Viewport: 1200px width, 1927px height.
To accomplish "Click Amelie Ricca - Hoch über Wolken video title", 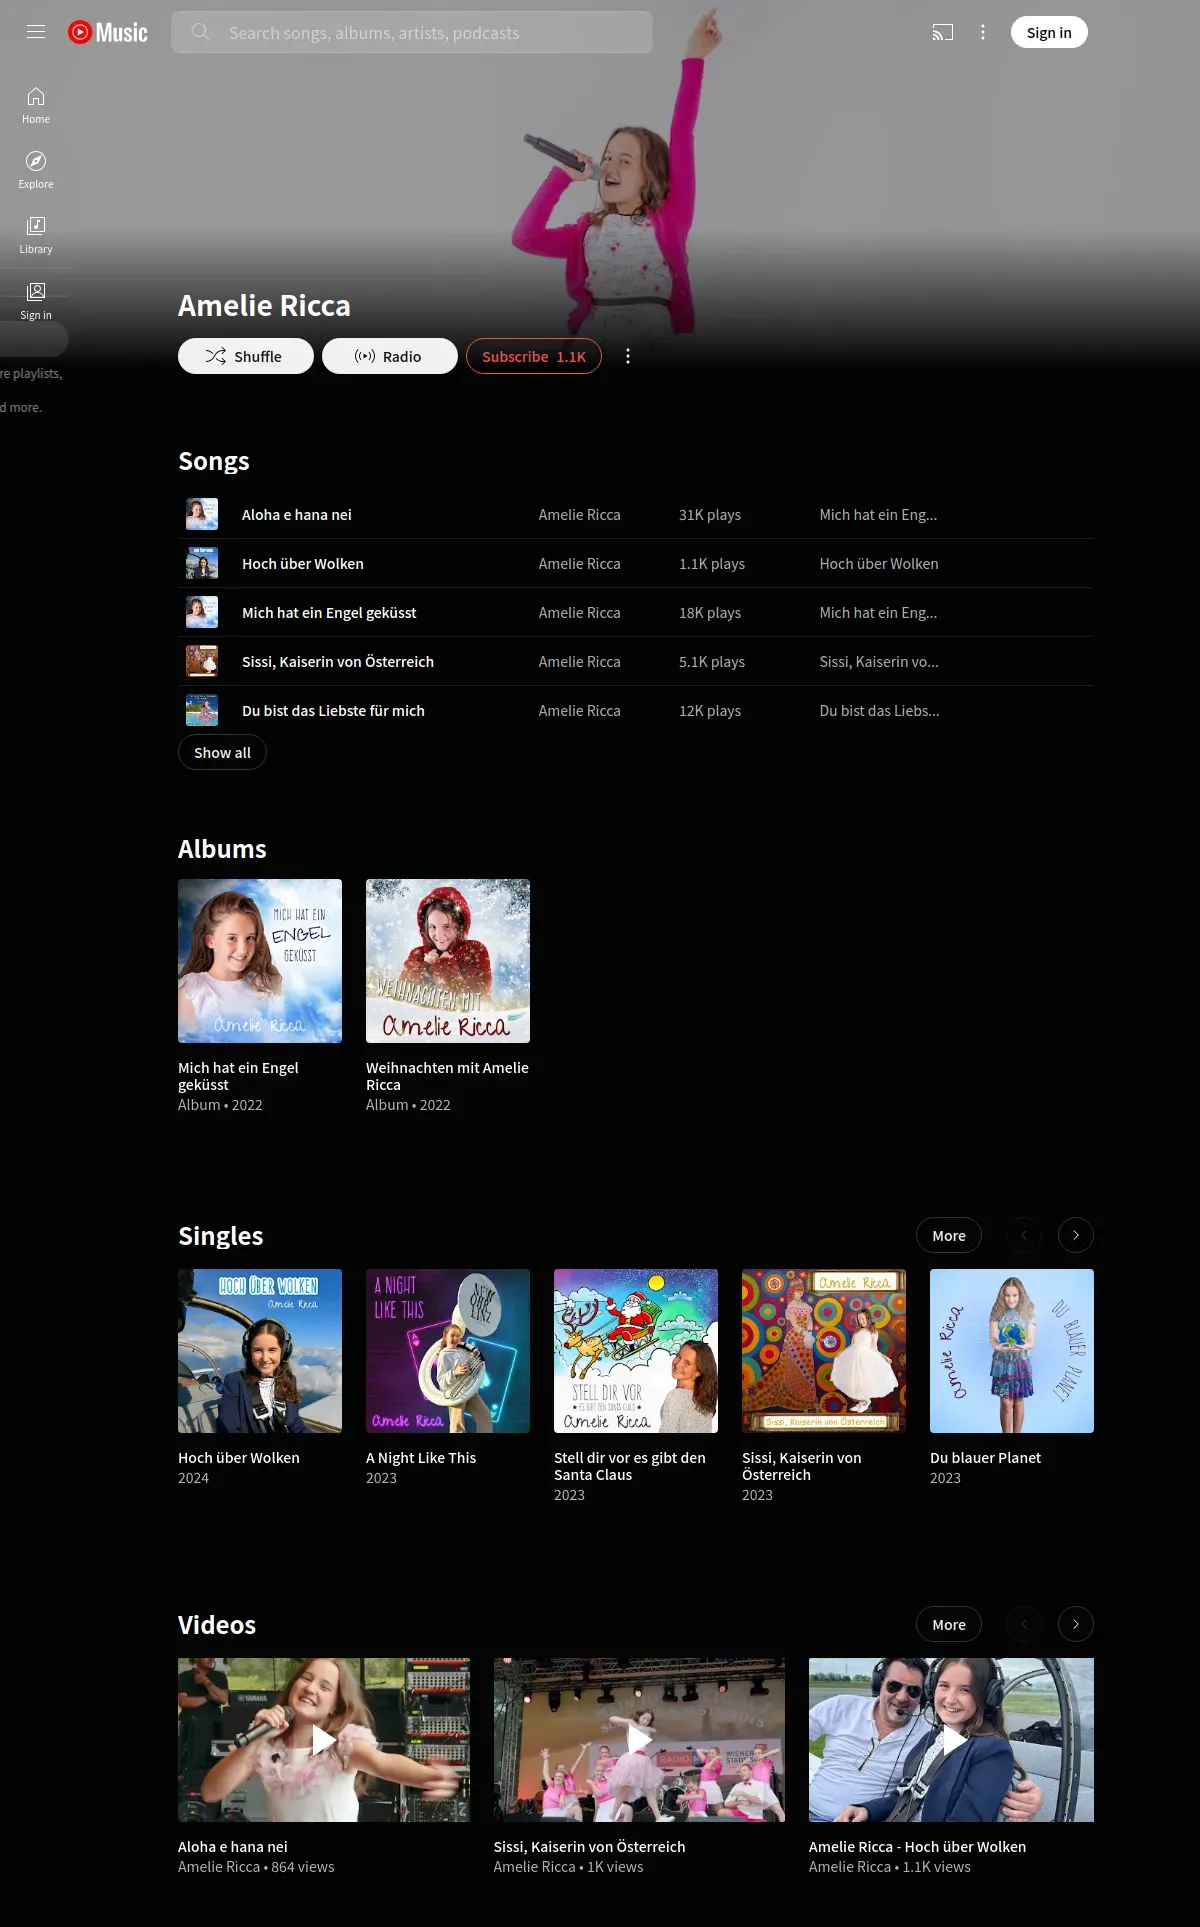I will (917, 1846).
